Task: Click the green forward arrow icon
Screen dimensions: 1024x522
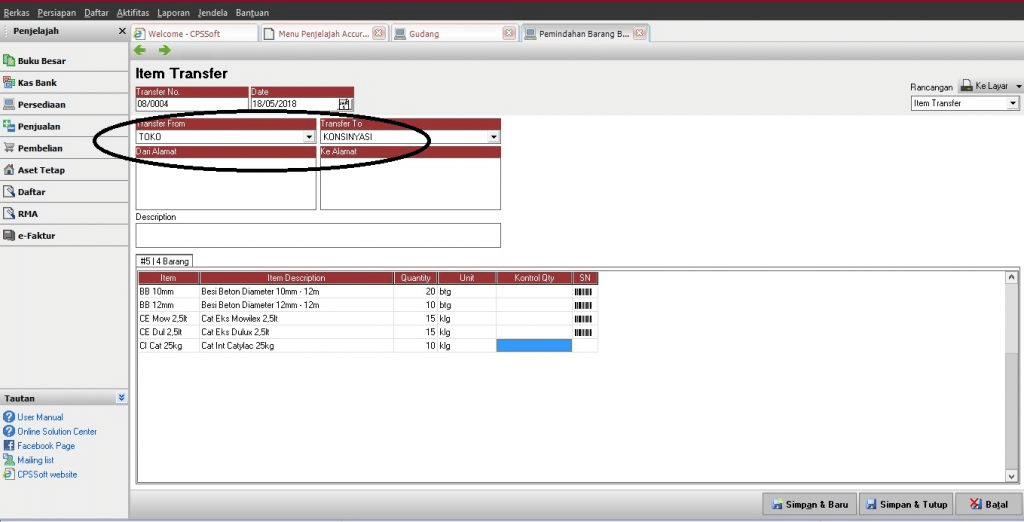Action: pyautogui.click(x=164, y=50)
